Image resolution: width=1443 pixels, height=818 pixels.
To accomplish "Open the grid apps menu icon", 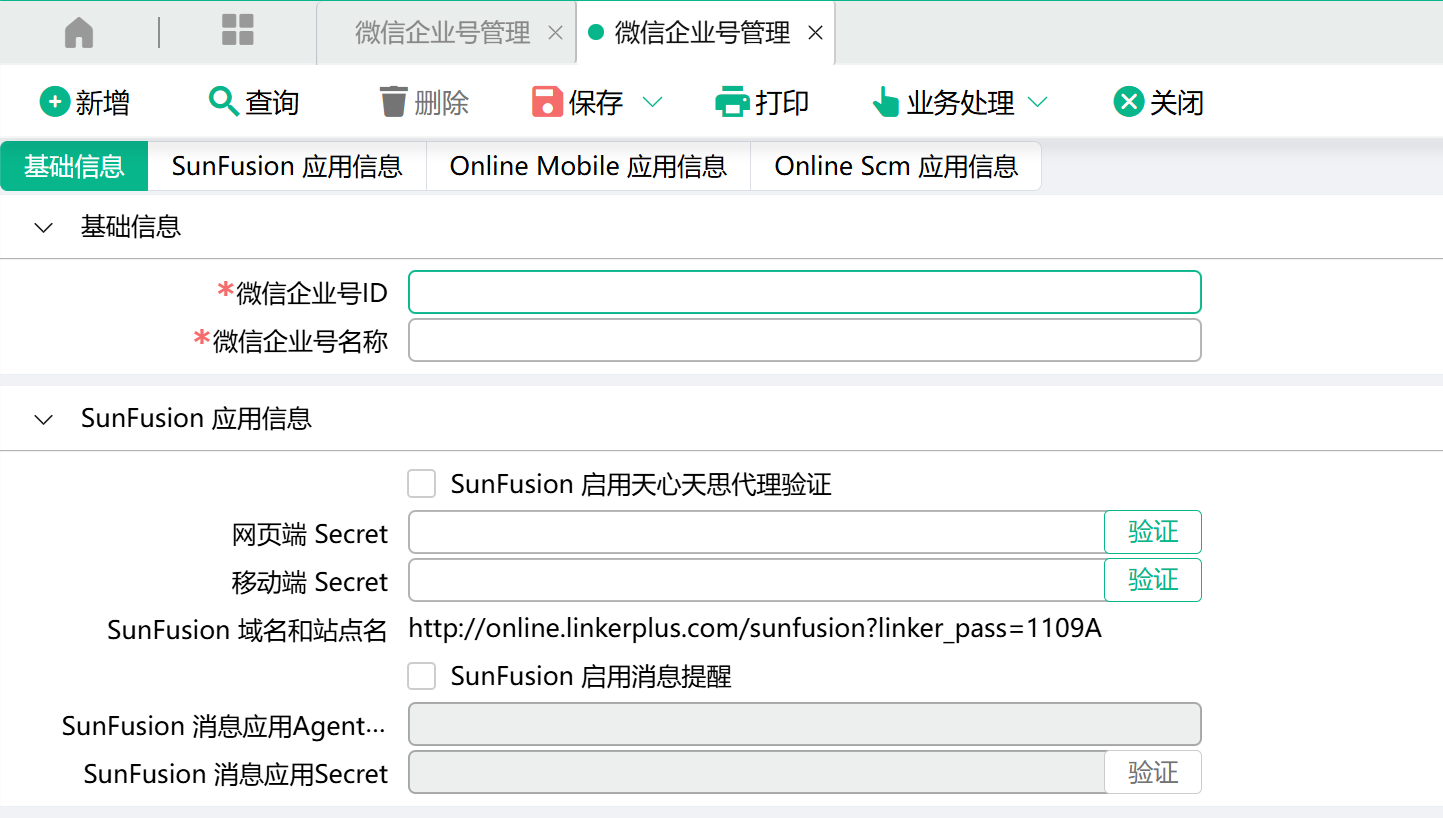I will point(237,31).
